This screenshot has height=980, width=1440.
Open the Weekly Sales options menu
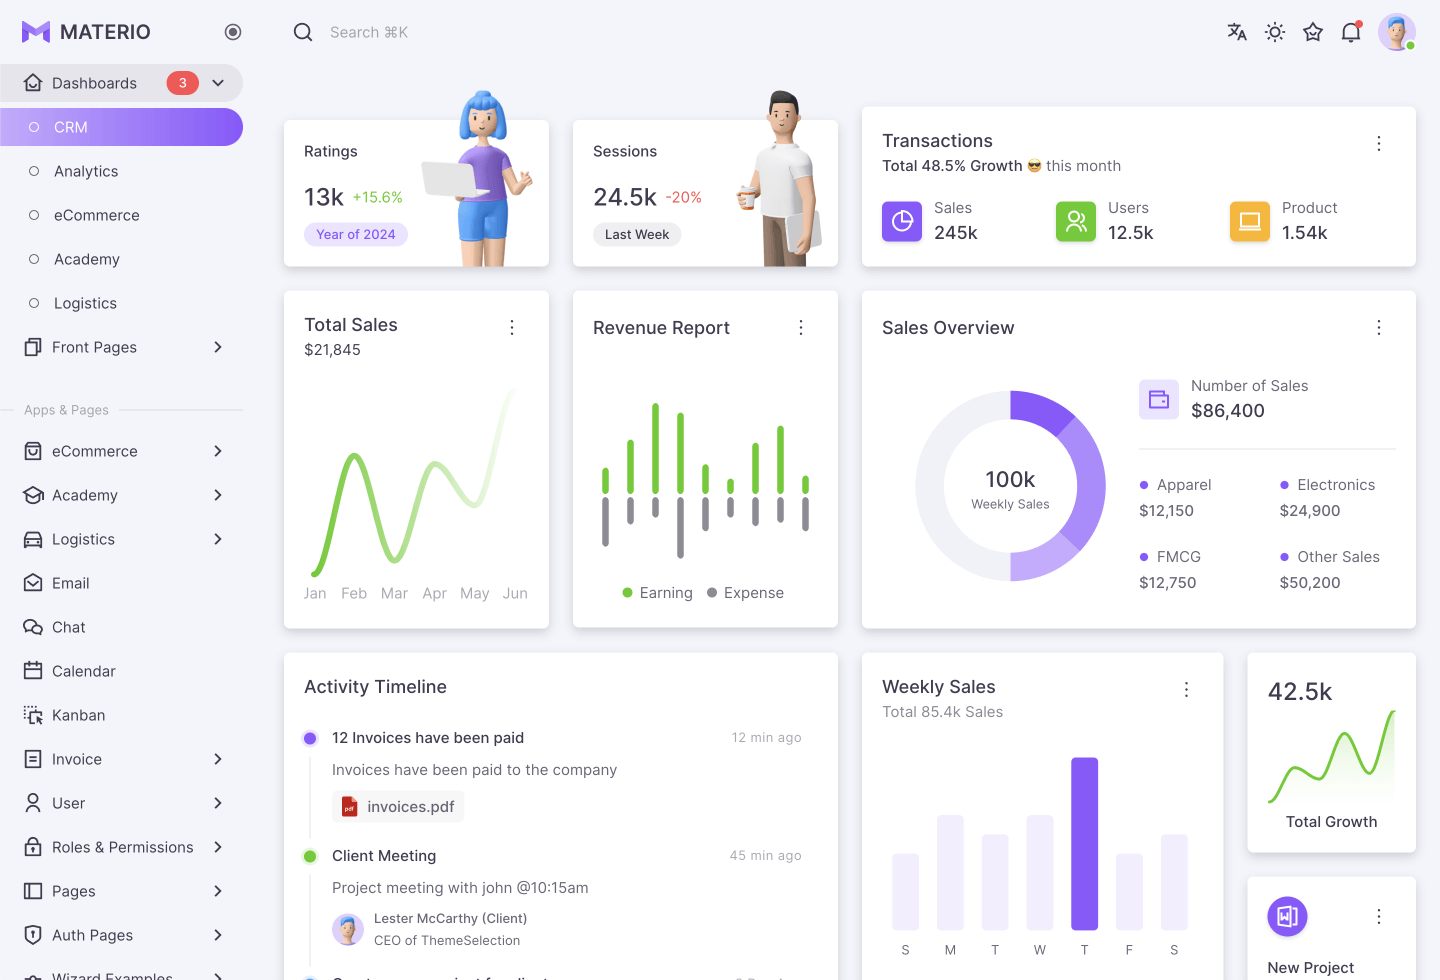click(x=1187, y=689)
